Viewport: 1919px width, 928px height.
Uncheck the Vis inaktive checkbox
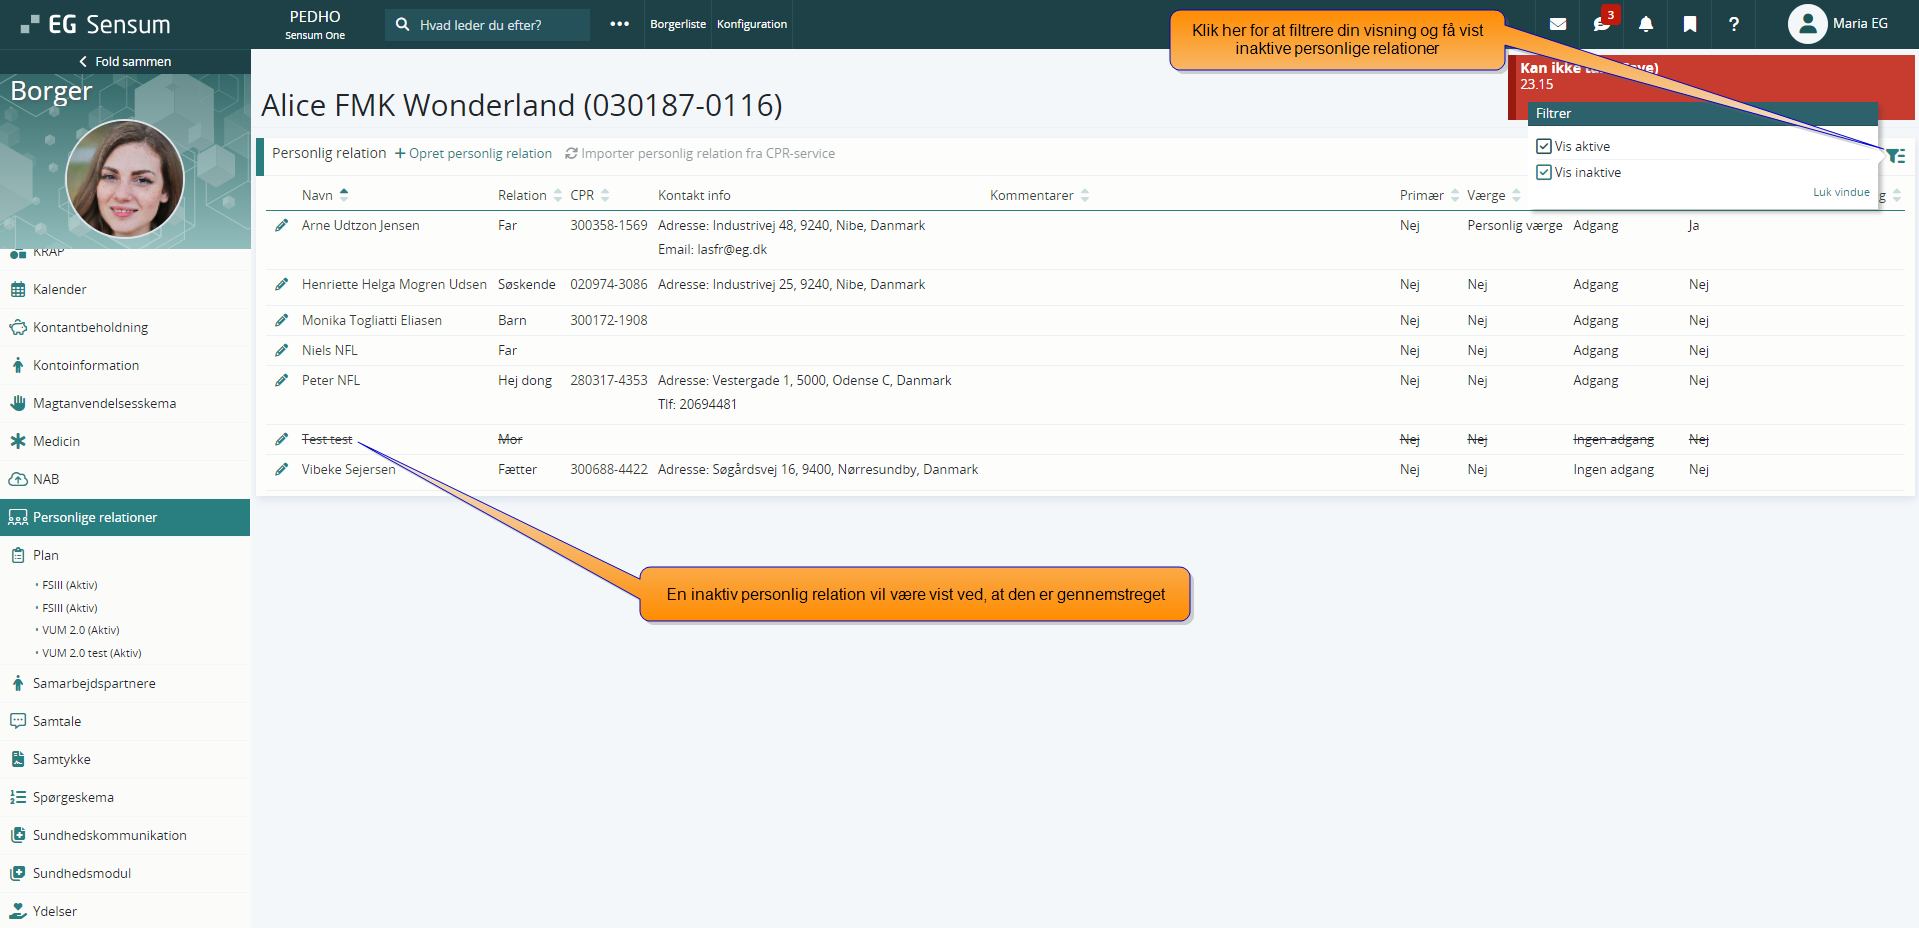click(1544, 172)
